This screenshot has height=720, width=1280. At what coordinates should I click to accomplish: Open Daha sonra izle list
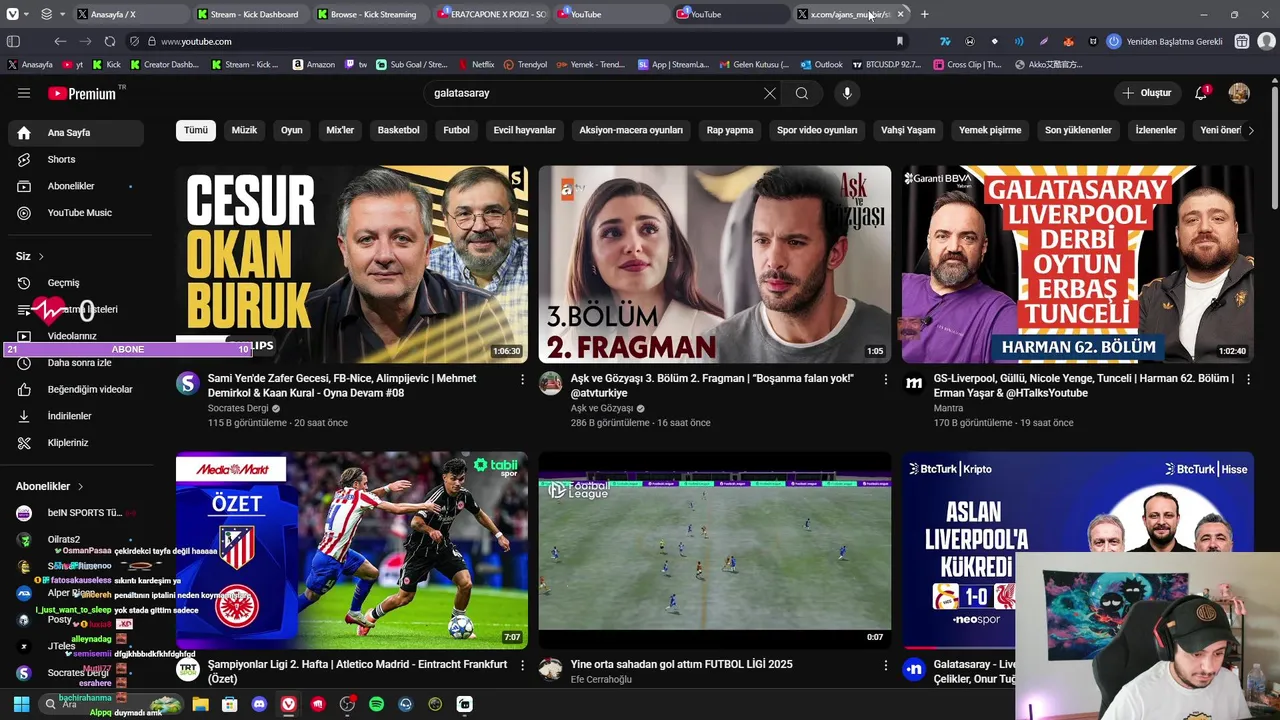coord(76,362)
